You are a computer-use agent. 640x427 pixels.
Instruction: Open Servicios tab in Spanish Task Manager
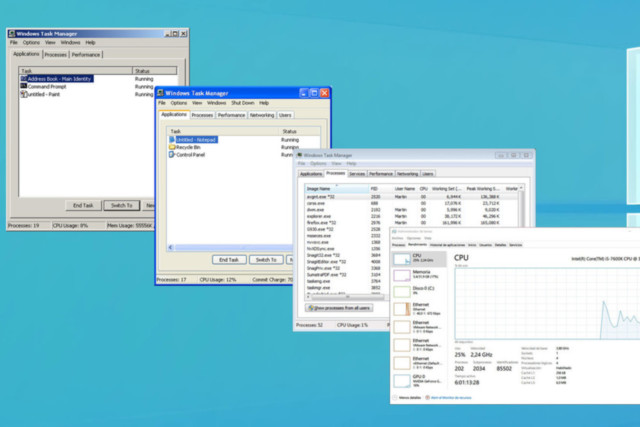click(516, 245)
